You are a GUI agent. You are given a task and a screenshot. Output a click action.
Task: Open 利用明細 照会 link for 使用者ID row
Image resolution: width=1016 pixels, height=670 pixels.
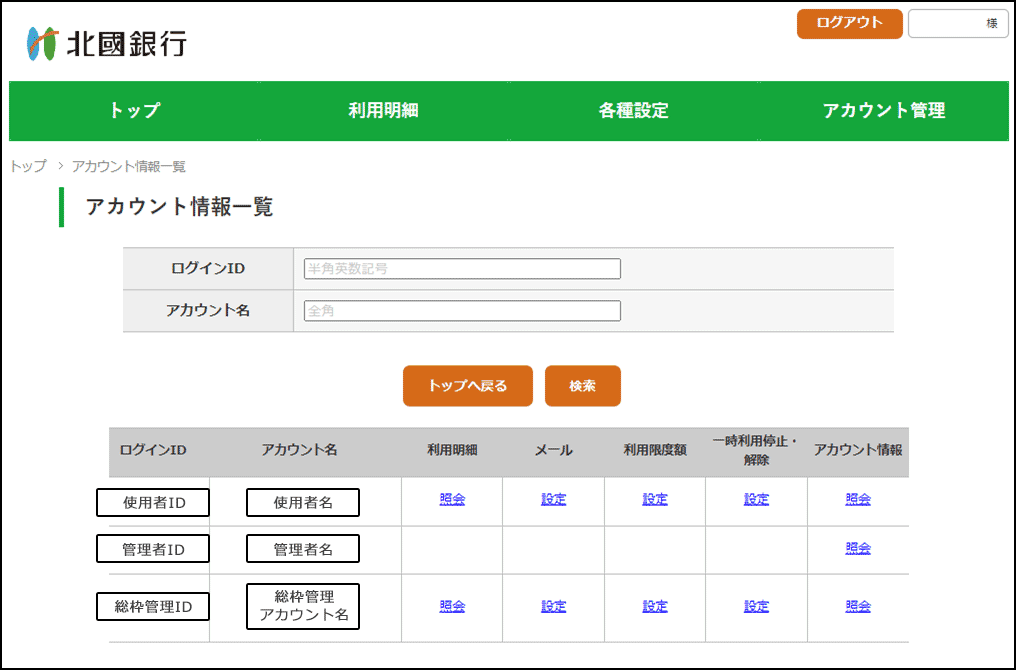point(452,499)
